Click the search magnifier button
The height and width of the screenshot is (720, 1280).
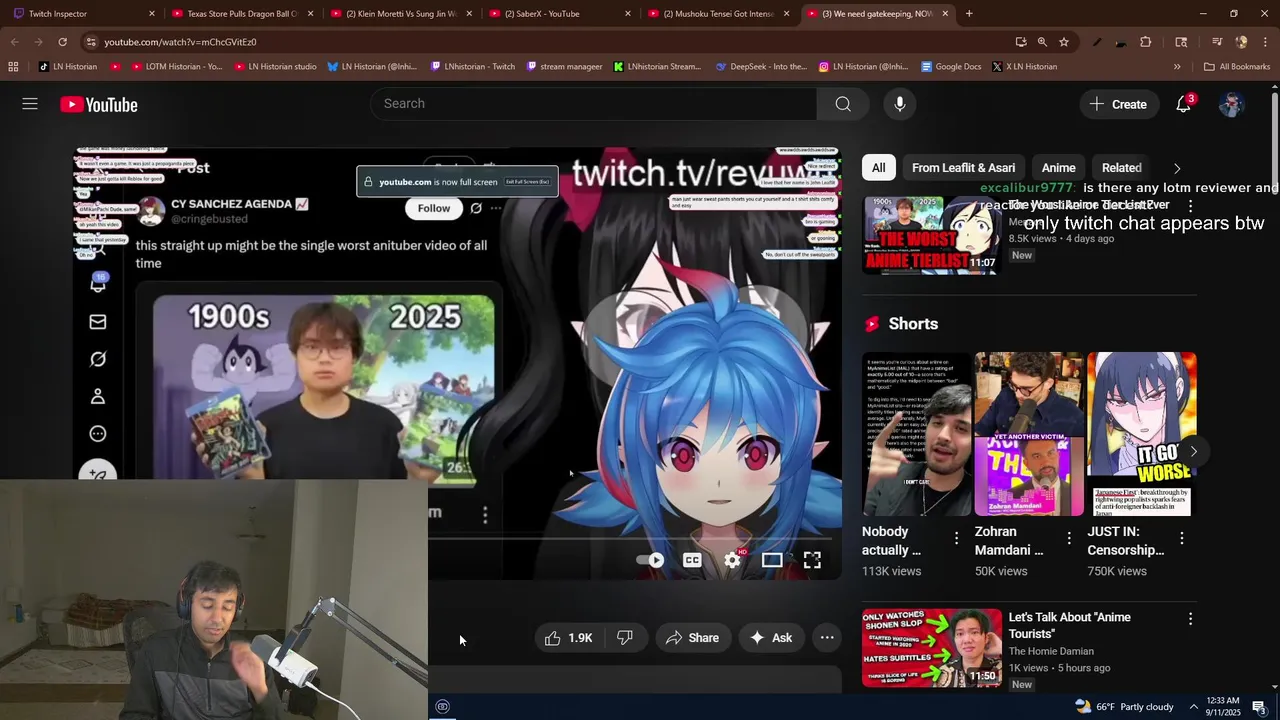[843, 104]
